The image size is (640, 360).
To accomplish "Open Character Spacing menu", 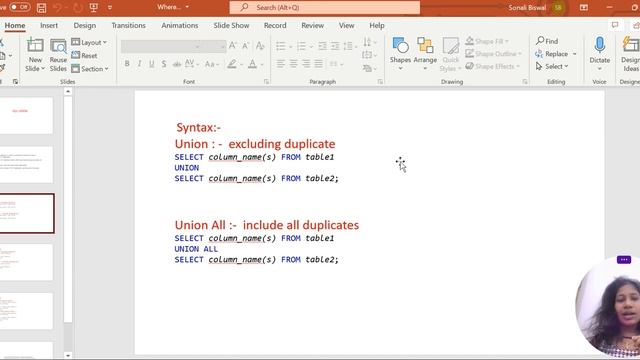I will pyautogui.click(x=191, y=64).
